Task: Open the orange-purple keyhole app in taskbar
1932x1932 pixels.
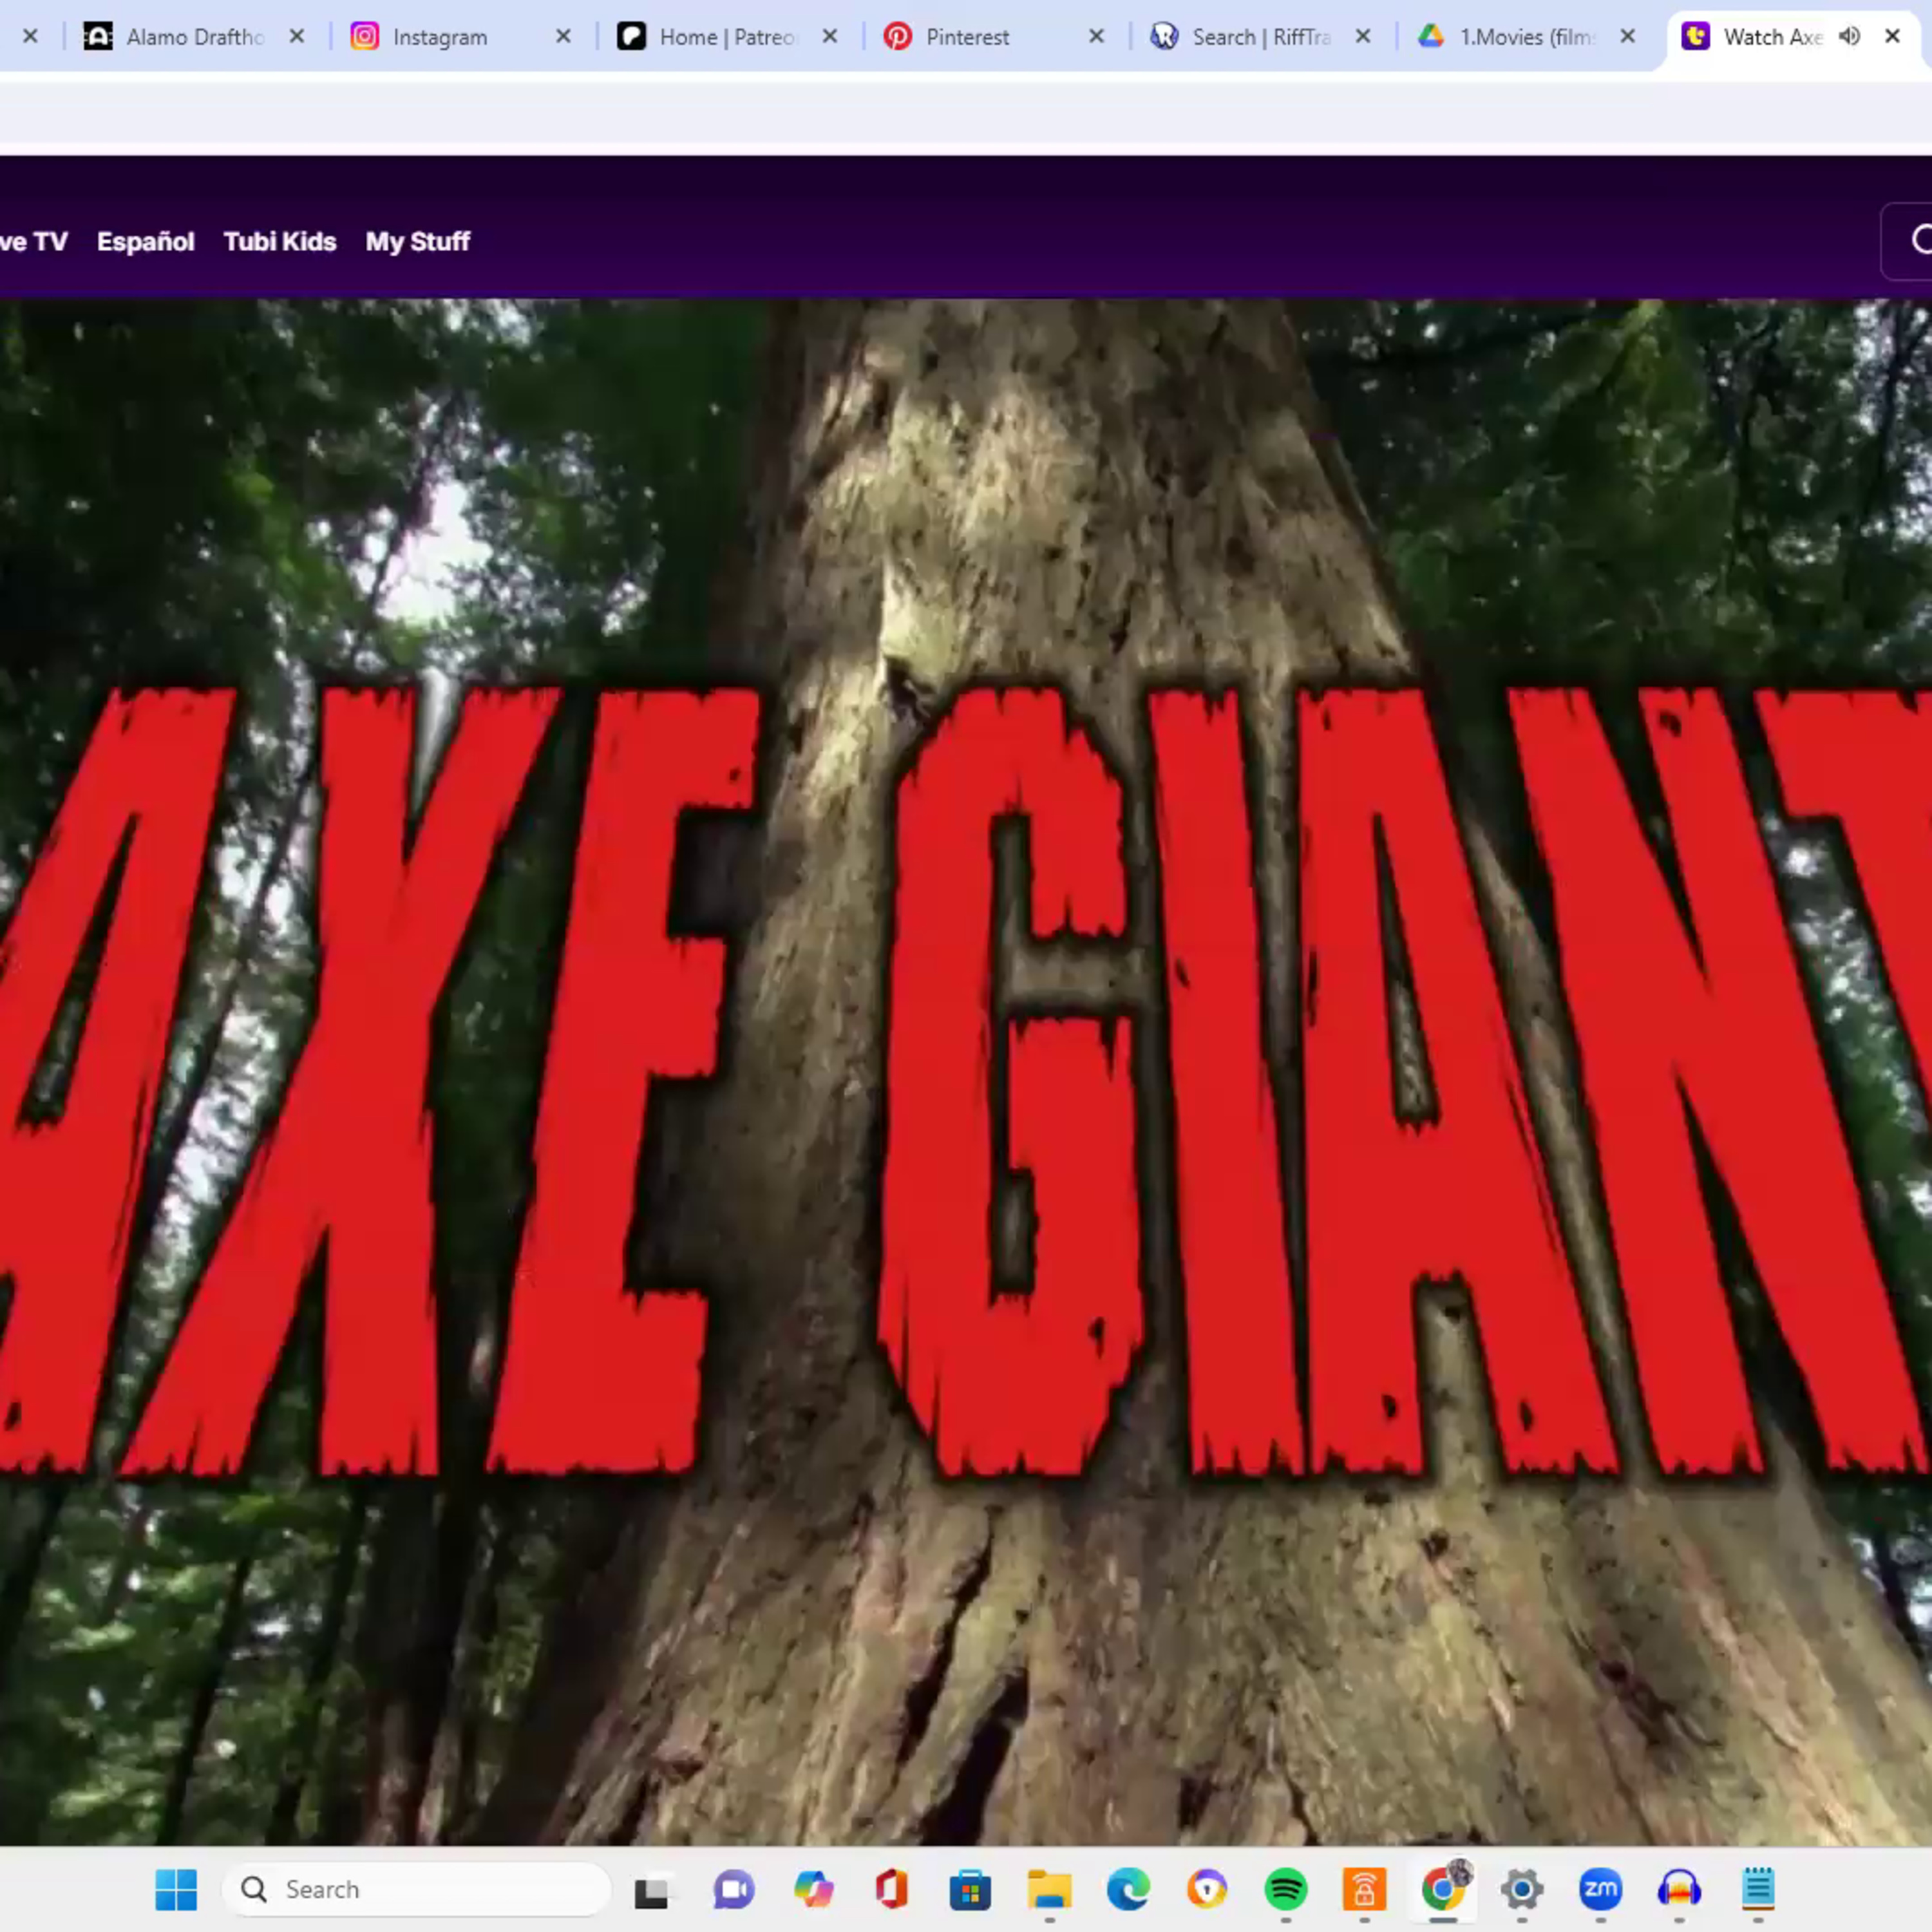Action: [1207, 1889]
